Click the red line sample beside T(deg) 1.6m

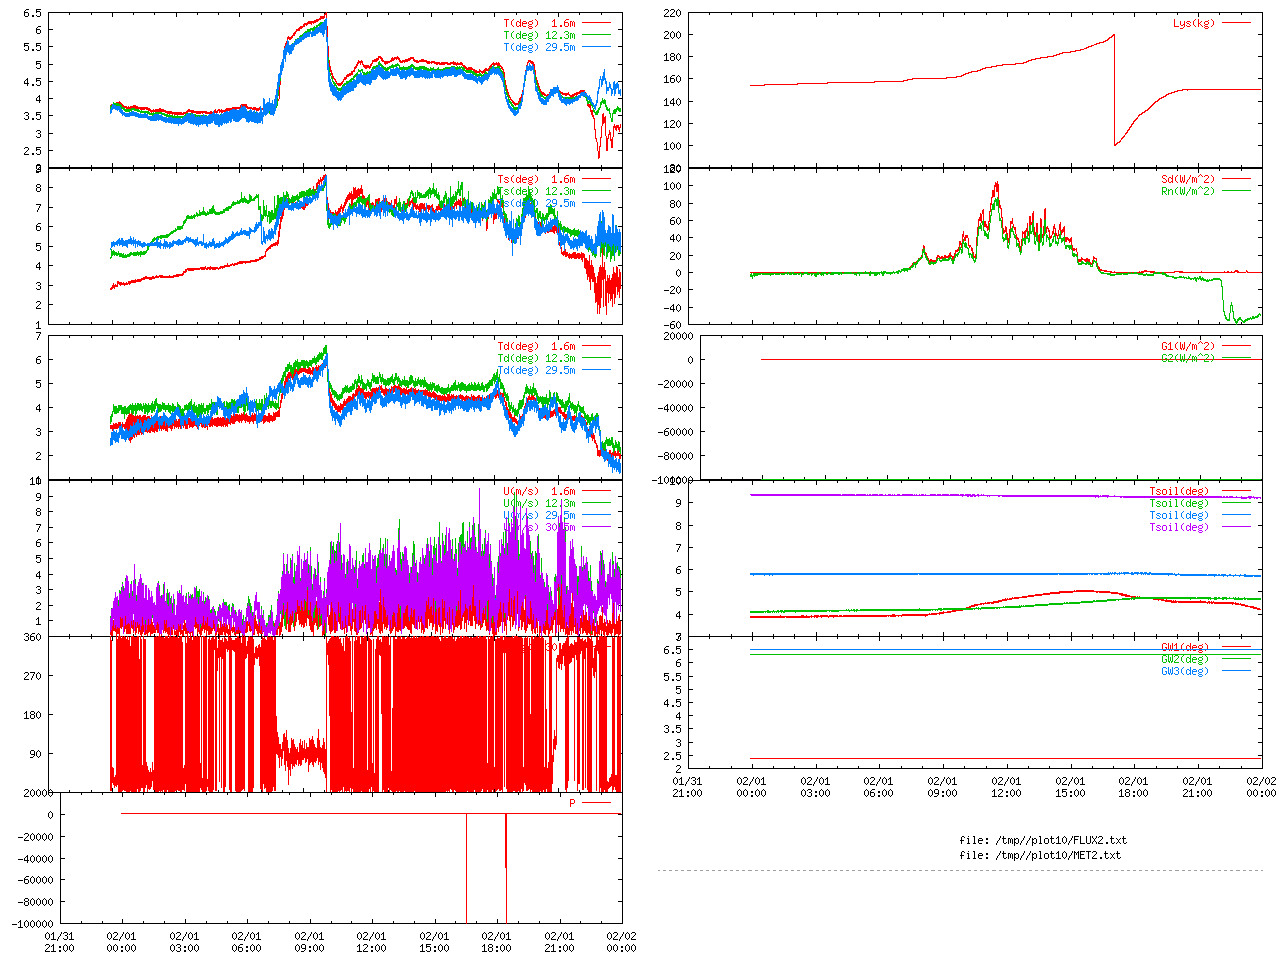597,22
